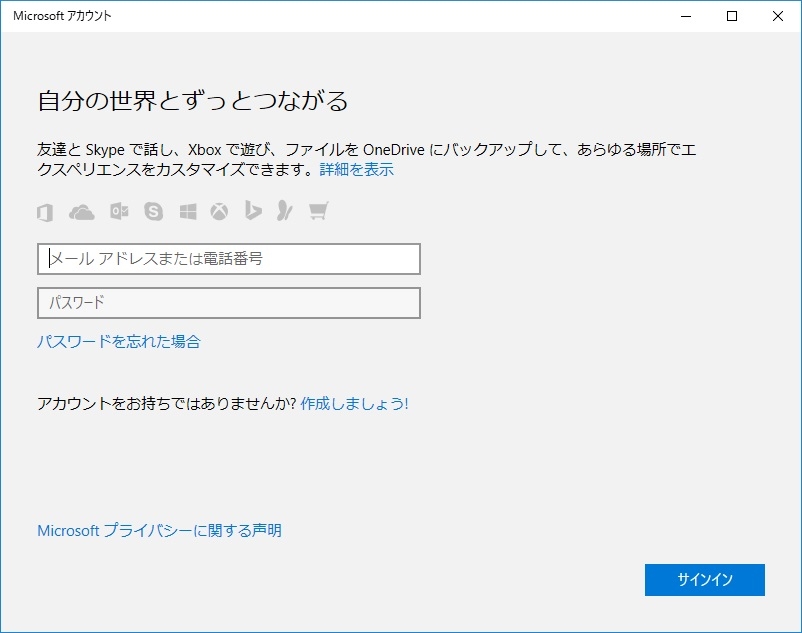Click the Skype icon

coord(153,211)
